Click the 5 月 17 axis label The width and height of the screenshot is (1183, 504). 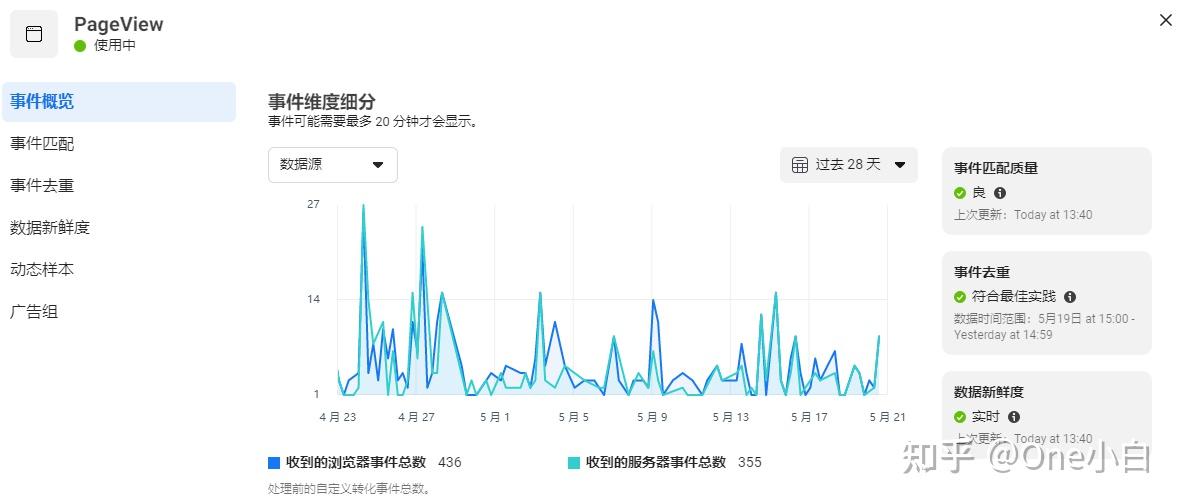[809, 417]
